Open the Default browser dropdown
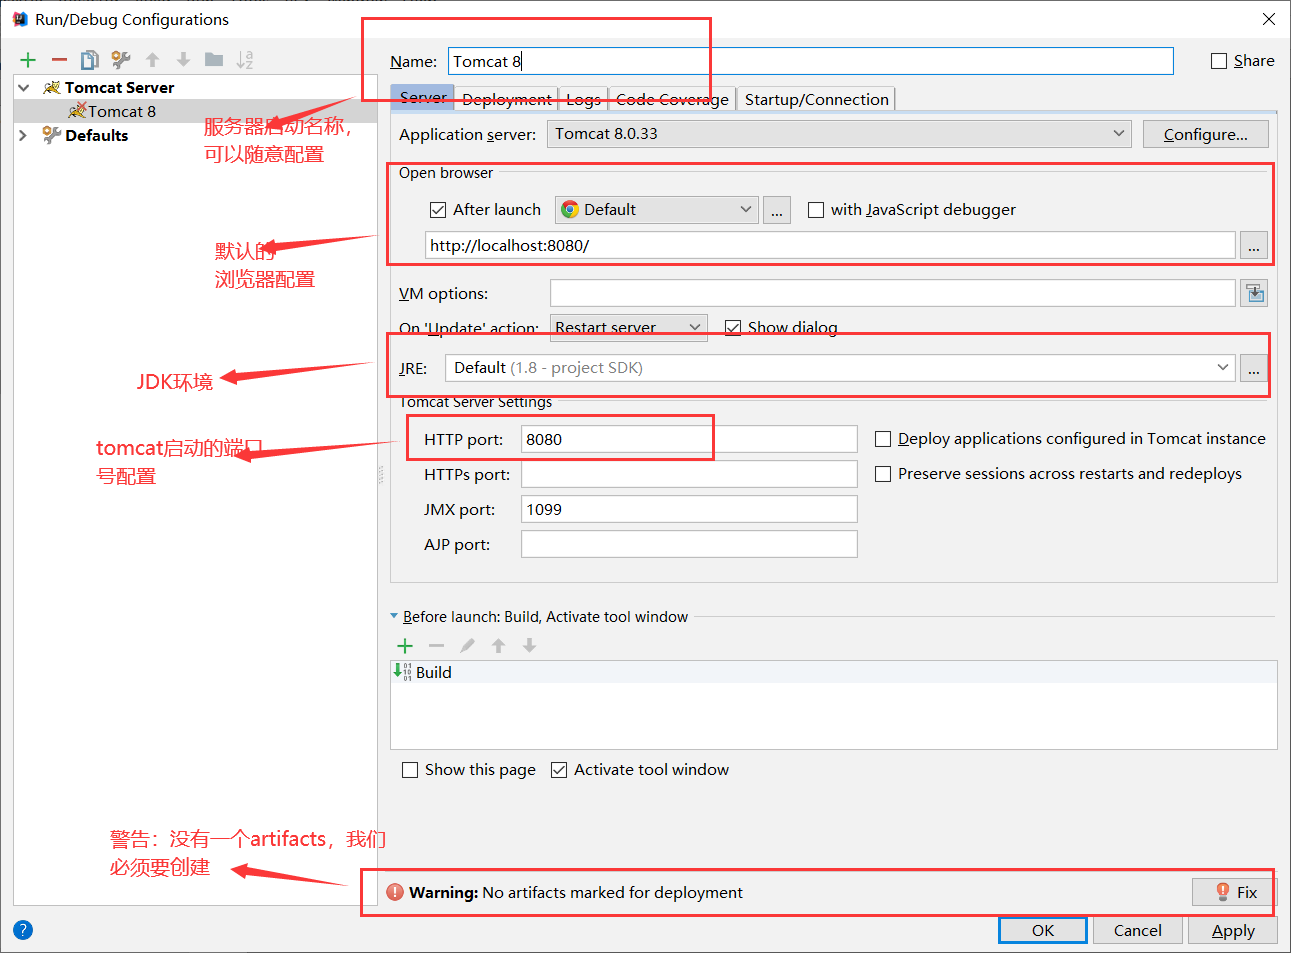 coord(657,210)
